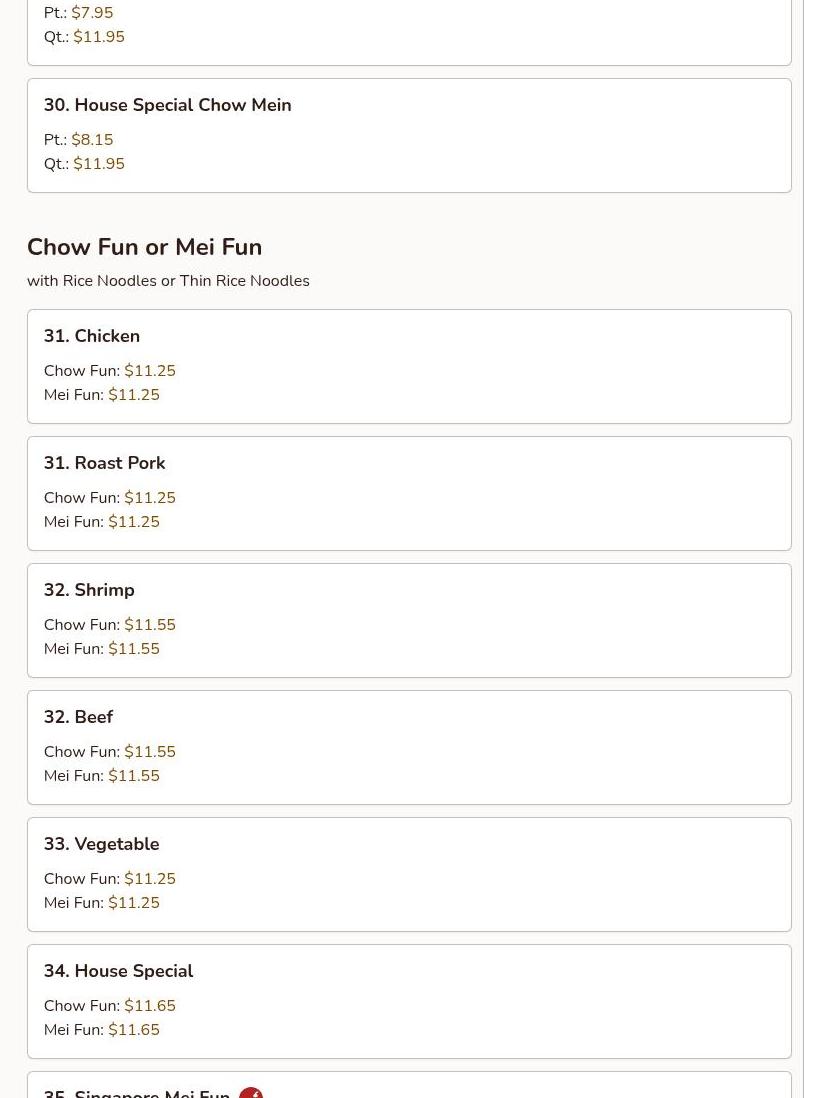Click the Rice Noodles section description text
The height and width of the screenshot is (1098, 824).
pyautogui.click(x=168, y=281)
